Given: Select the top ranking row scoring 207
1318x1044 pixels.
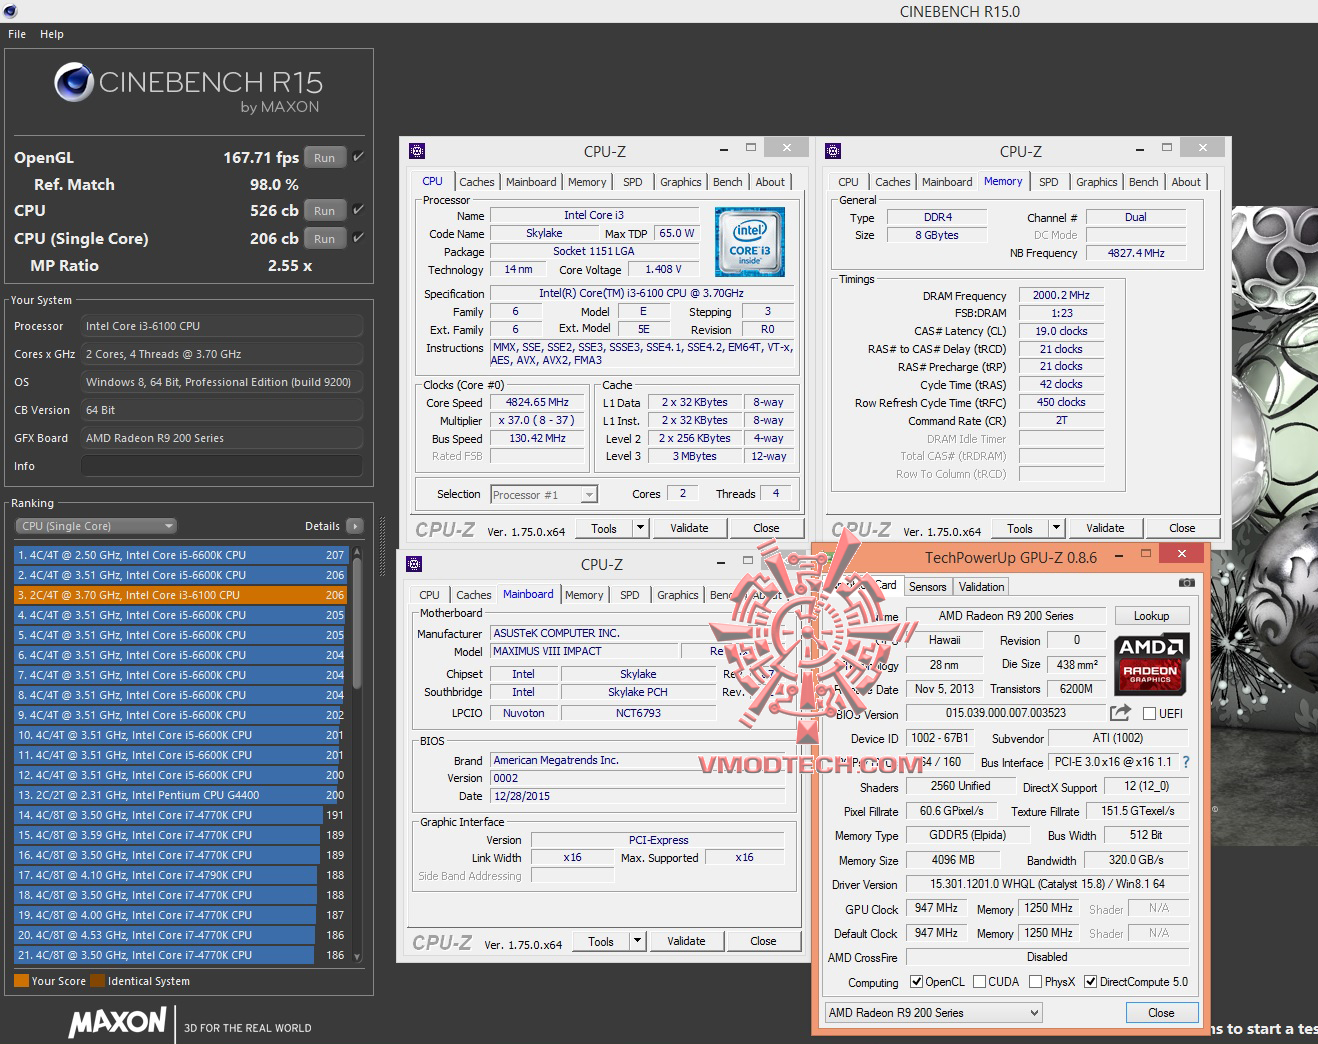Looking at the screenshot, I should 180,555.
